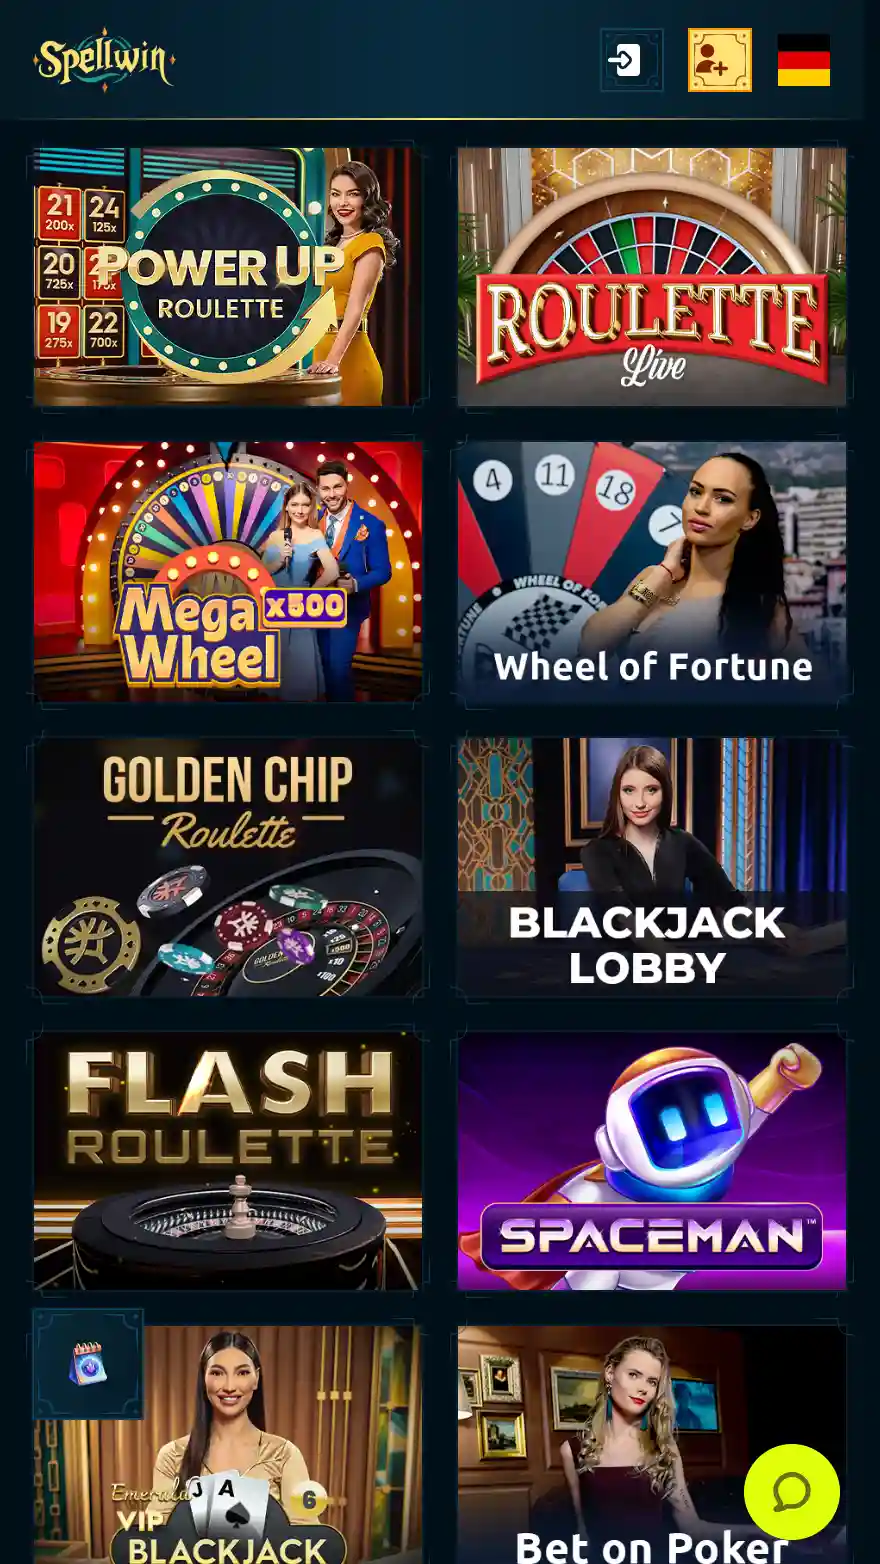Viewport: 880px width, 1564px height.
Task: Click the calendar promotions icon
Action: [x=88, y=1364]
